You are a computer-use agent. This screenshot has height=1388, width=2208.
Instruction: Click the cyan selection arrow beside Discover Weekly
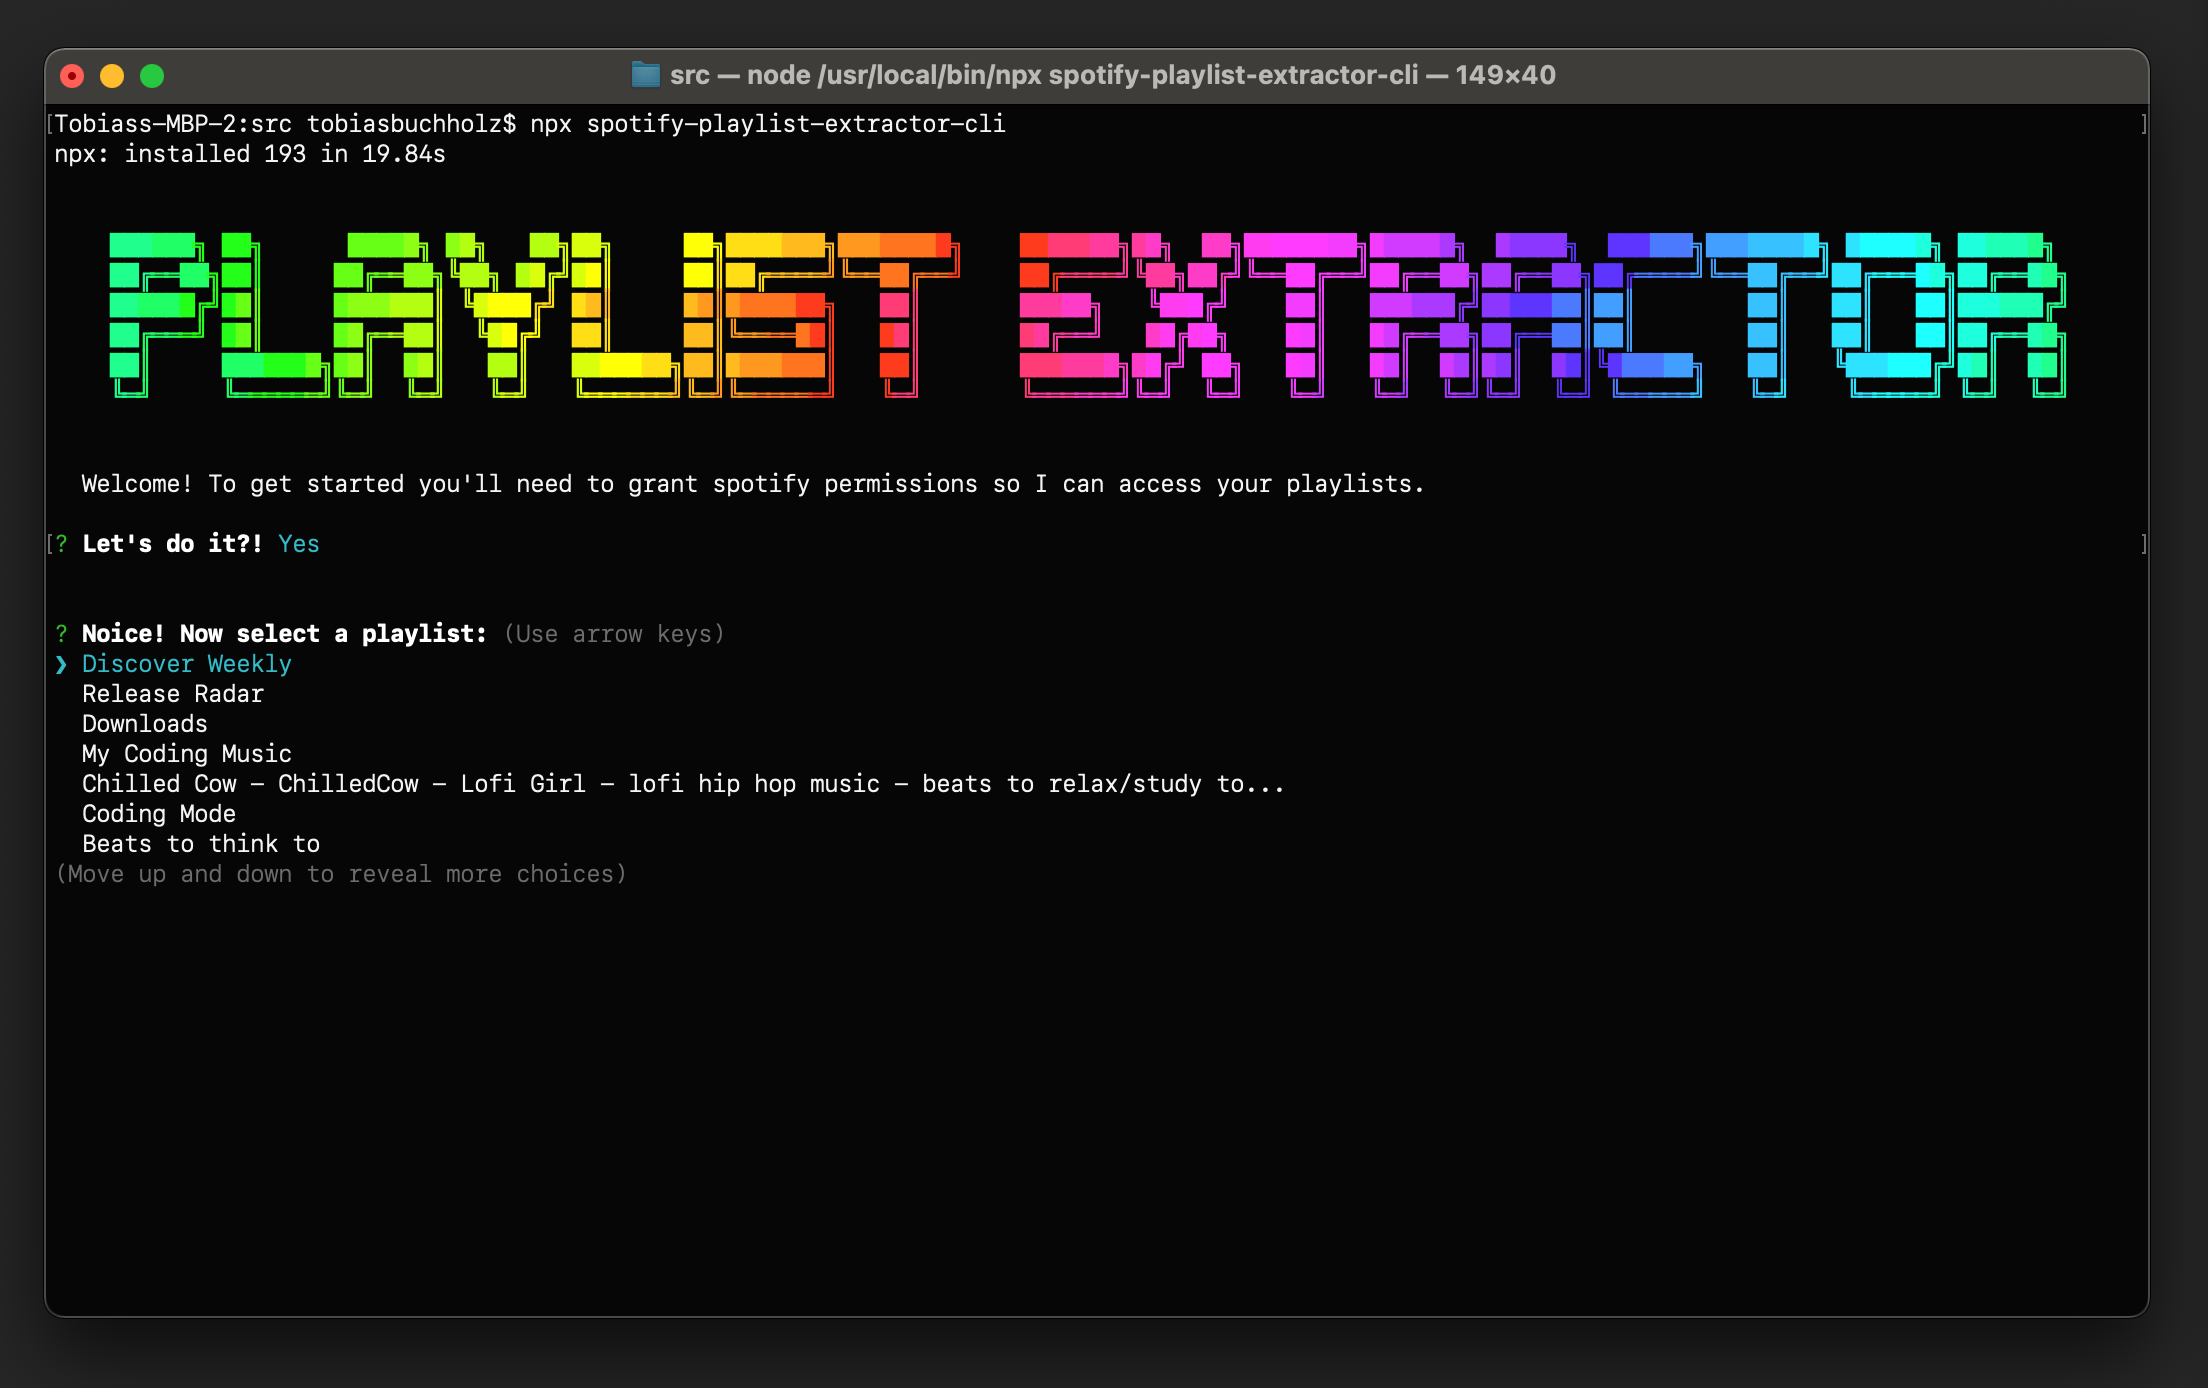(62, 663)
